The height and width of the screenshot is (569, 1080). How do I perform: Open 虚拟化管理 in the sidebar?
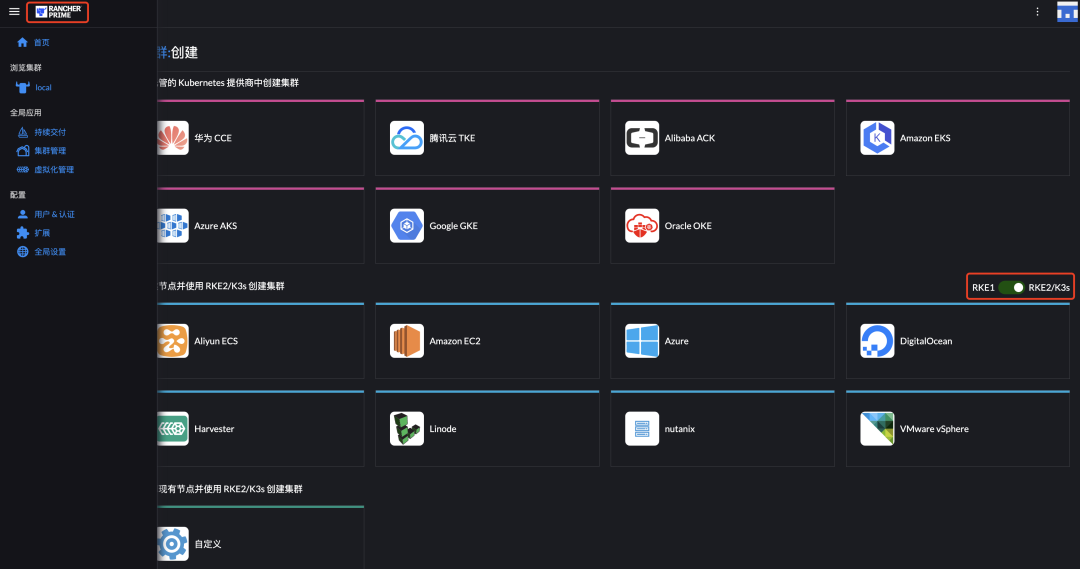click(x=54, y=169)
